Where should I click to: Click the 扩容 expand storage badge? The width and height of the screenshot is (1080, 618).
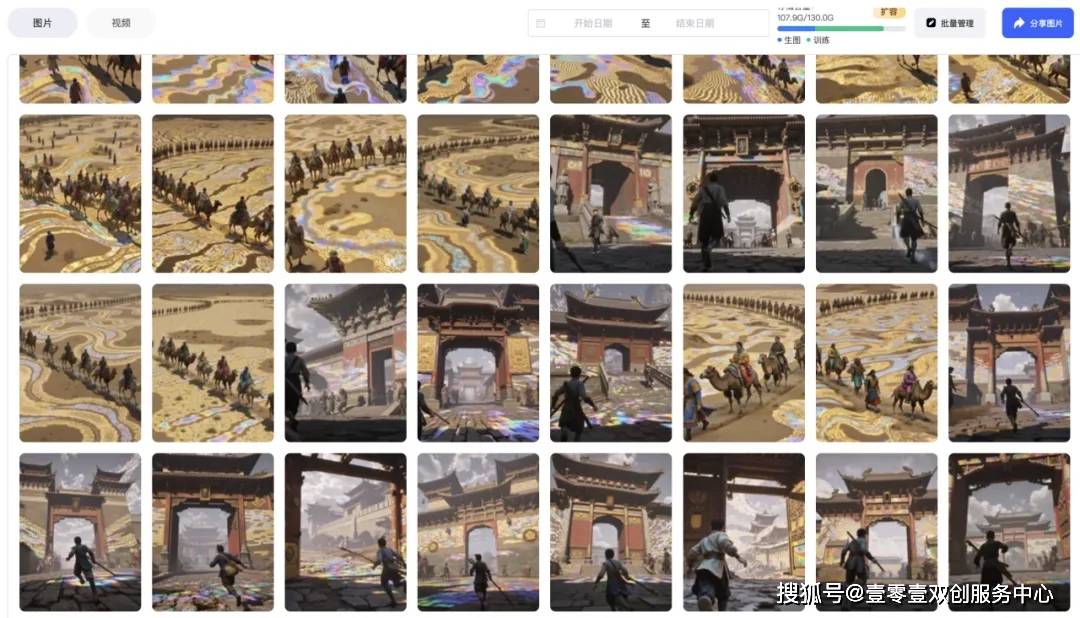888,13
